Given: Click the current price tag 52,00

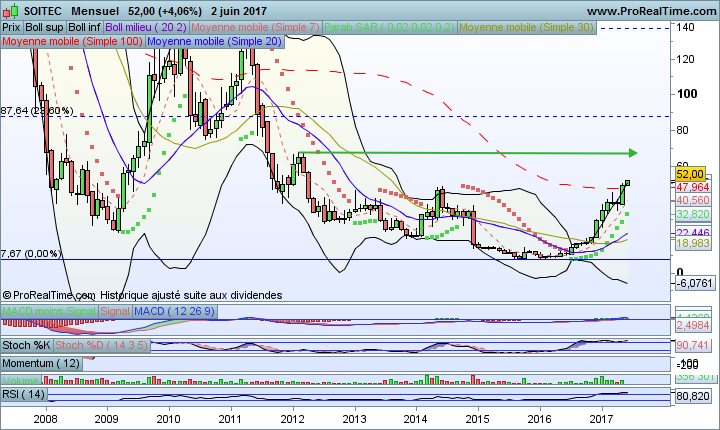Looking at the screenshot, I should coord(690,174).
